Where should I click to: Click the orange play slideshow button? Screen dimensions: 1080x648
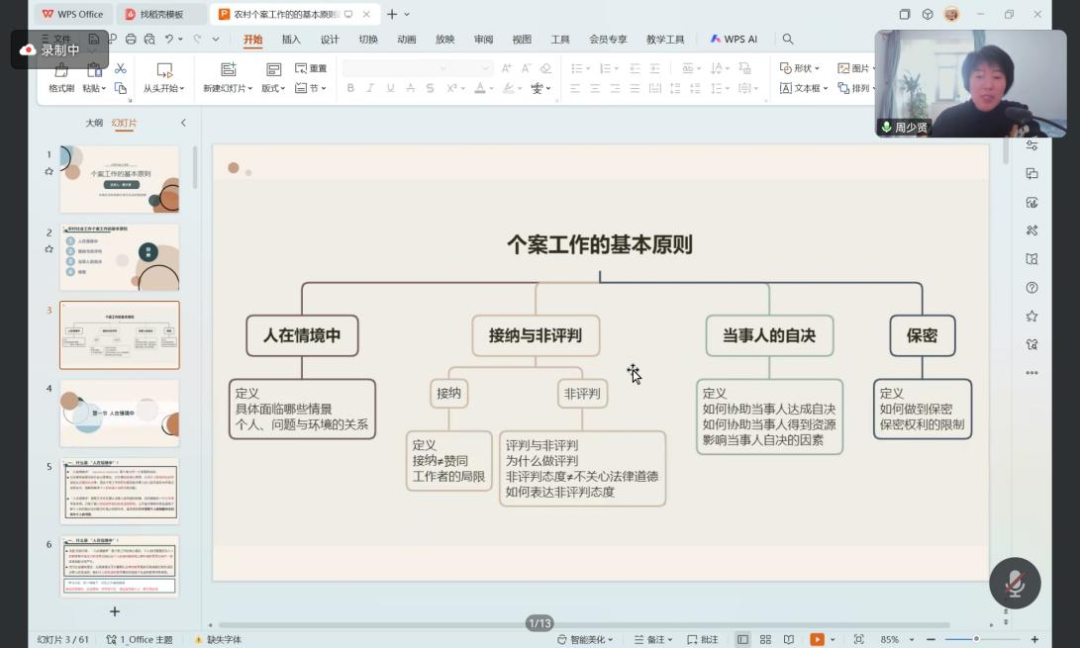816,639
